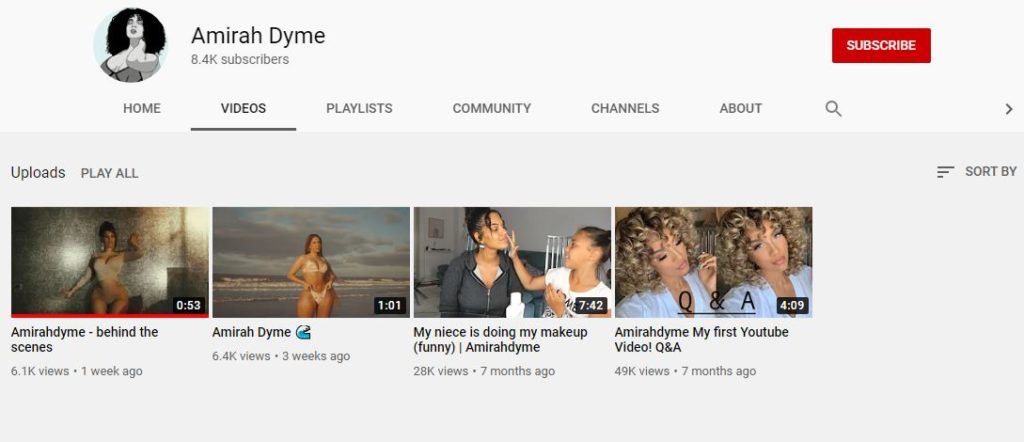Click the channel name 'Amirah Dyme' heading
This screenshot has width=1024, height=442.
258,35
